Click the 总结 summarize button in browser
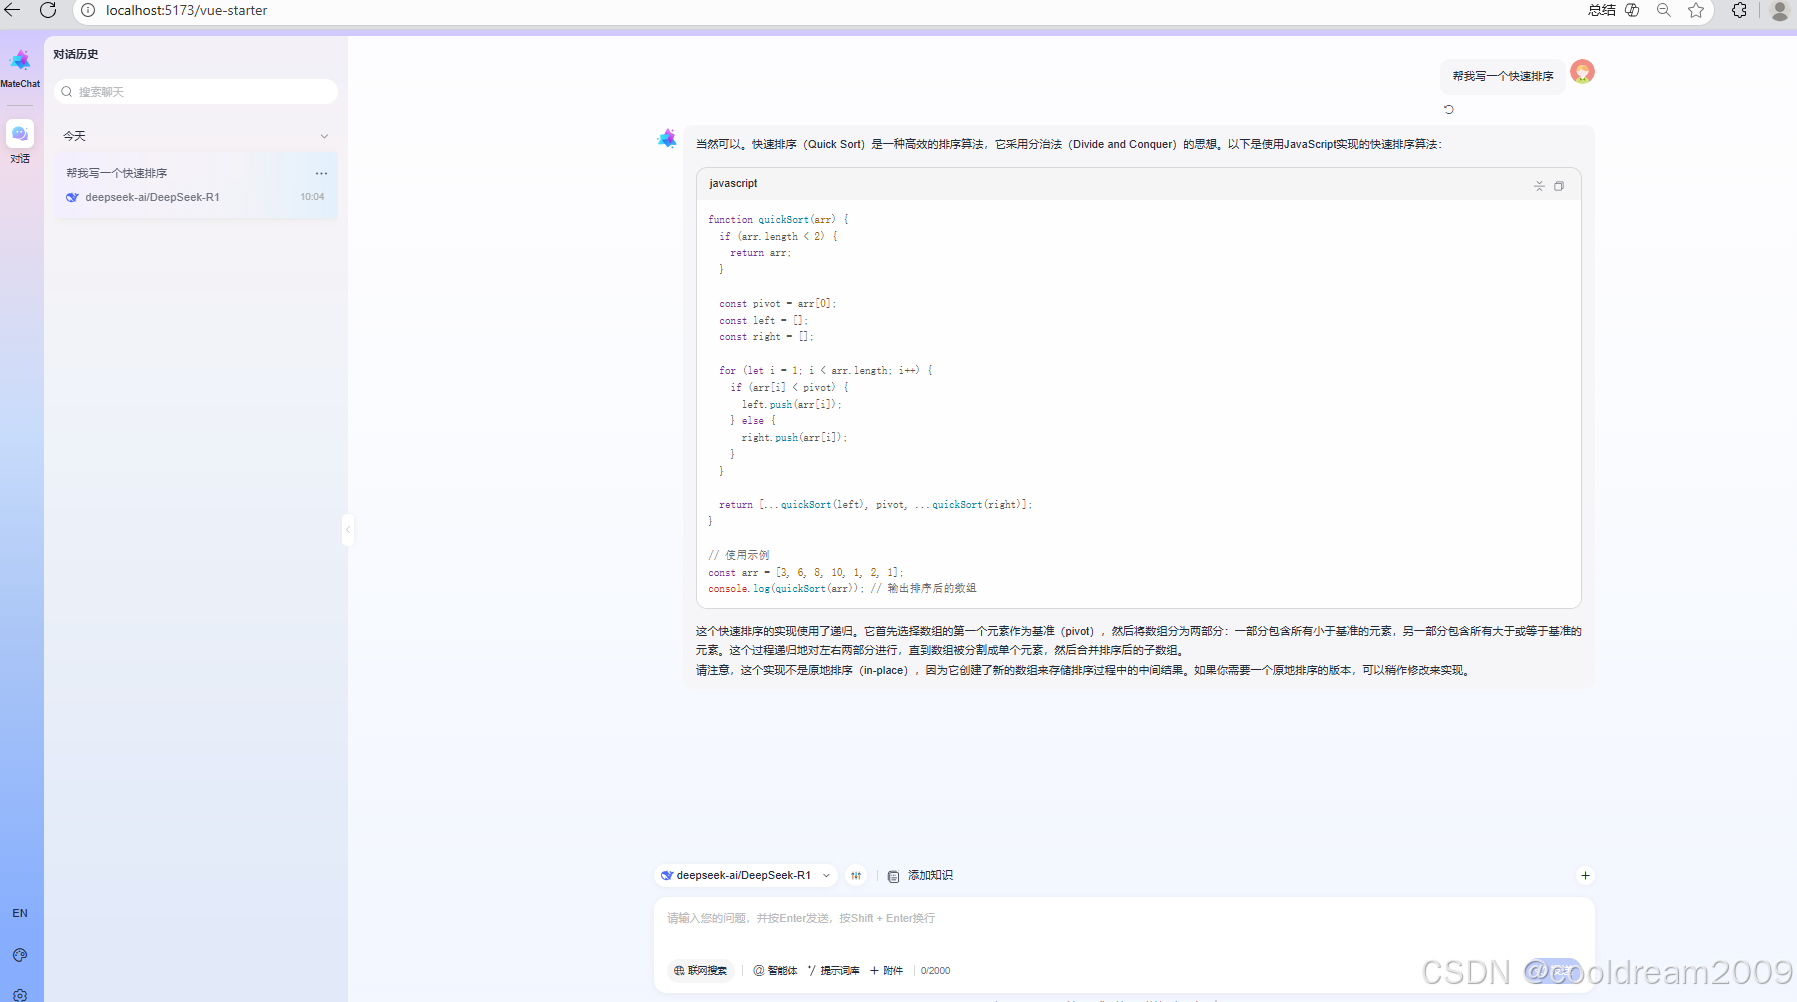Image resolution: width=1797 pixels, height=1002 pixels. (1602, 10)
